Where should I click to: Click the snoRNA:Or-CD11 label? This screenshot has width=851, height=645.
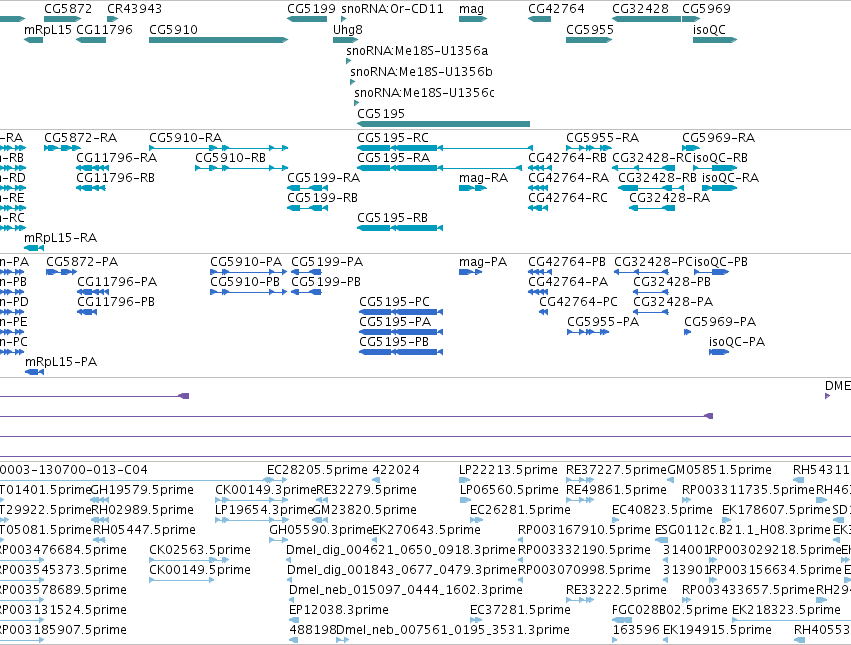click(x=392, y=9)
